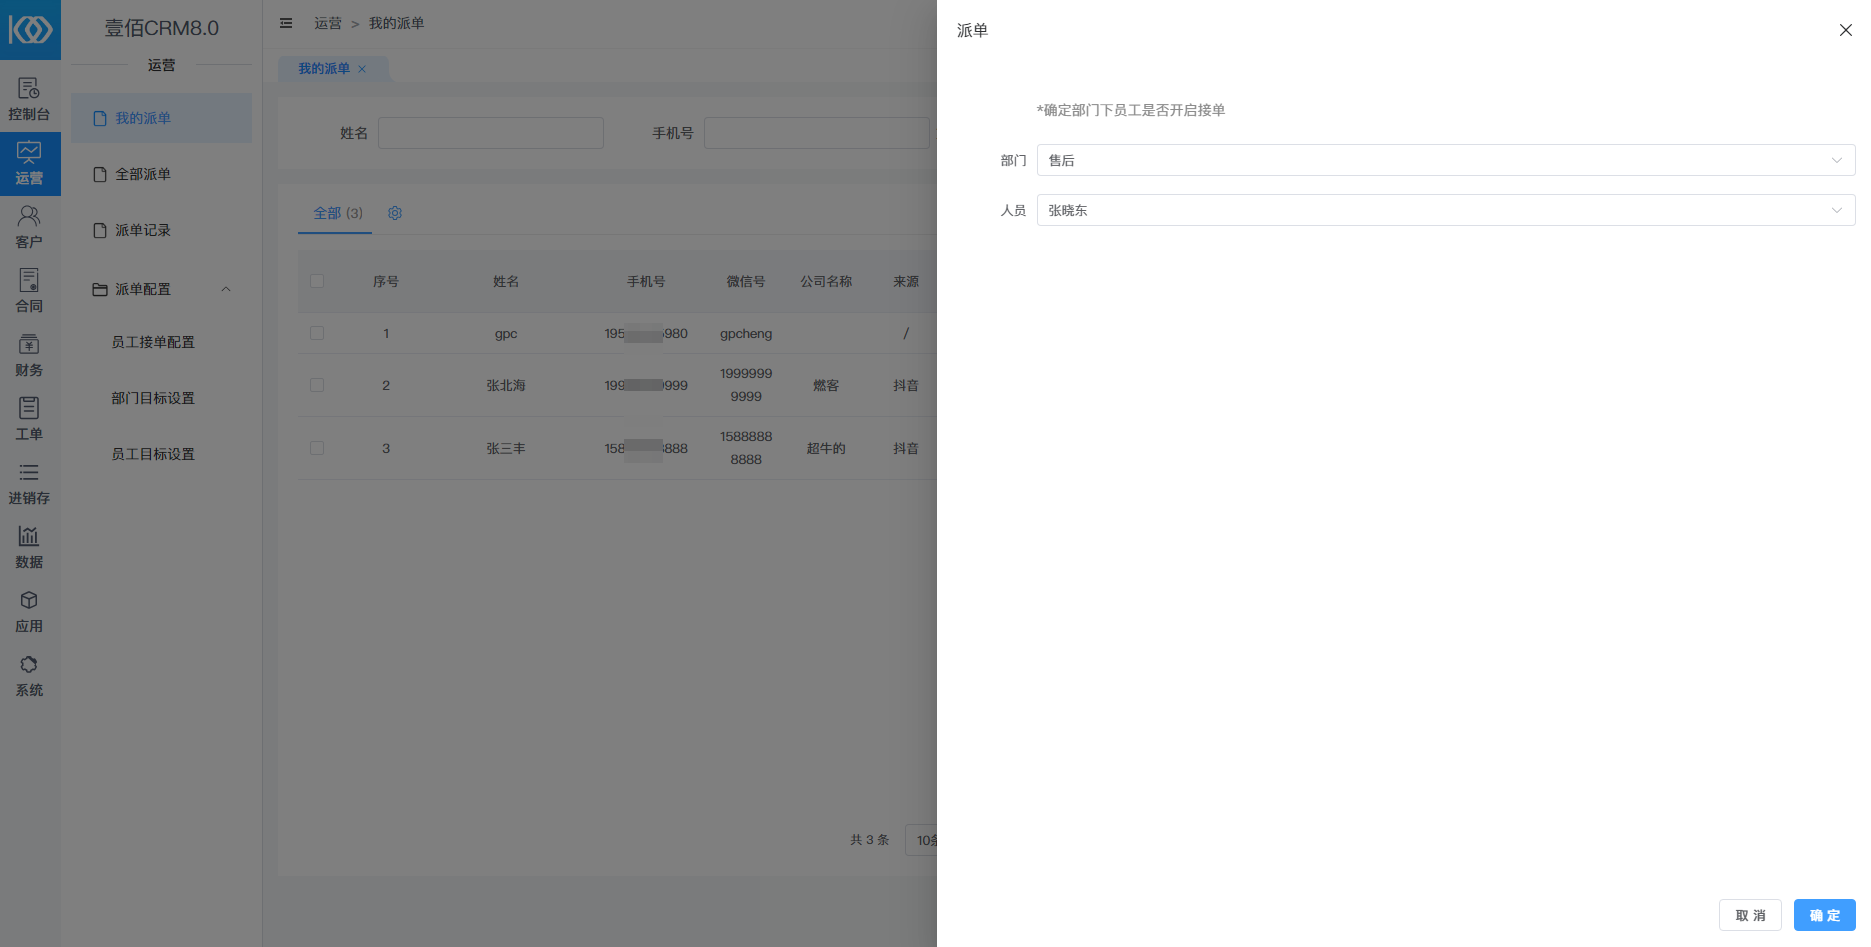
Task: Click the 手机号 column header
Action: [x=646, y=281]
